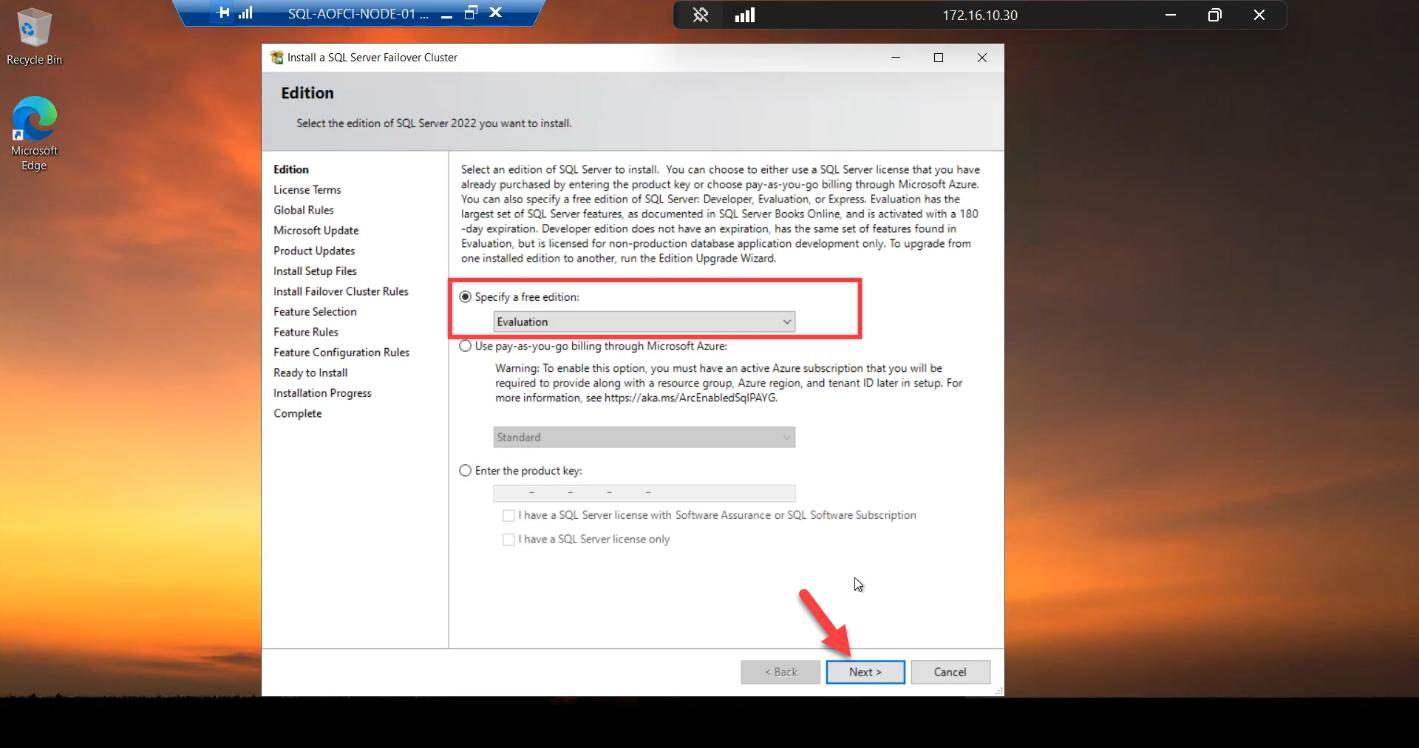Click signal bars on SQL-AOFCI-NODE-01 bar
The height and width of the screenshot is (748, 1419).
[x=246, y=13]
